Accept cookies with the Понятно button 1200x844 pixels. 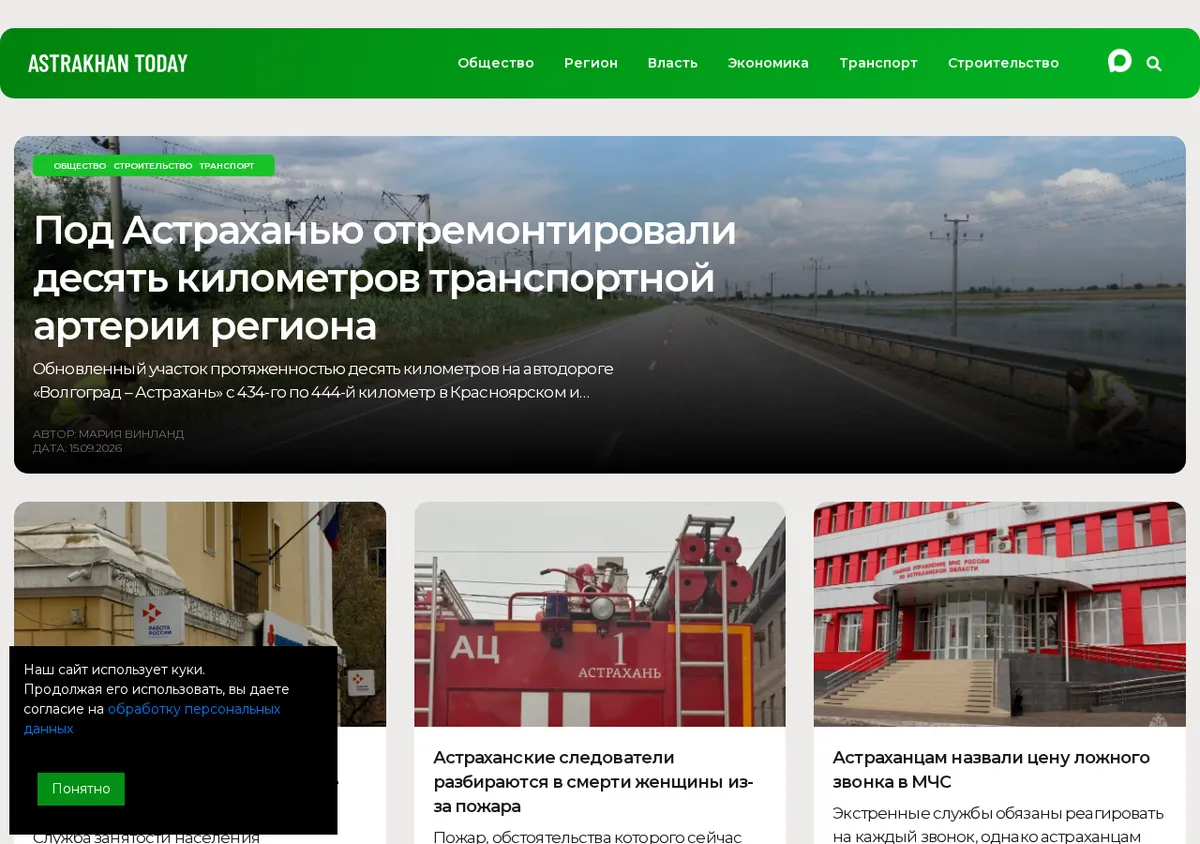[81, 789]
